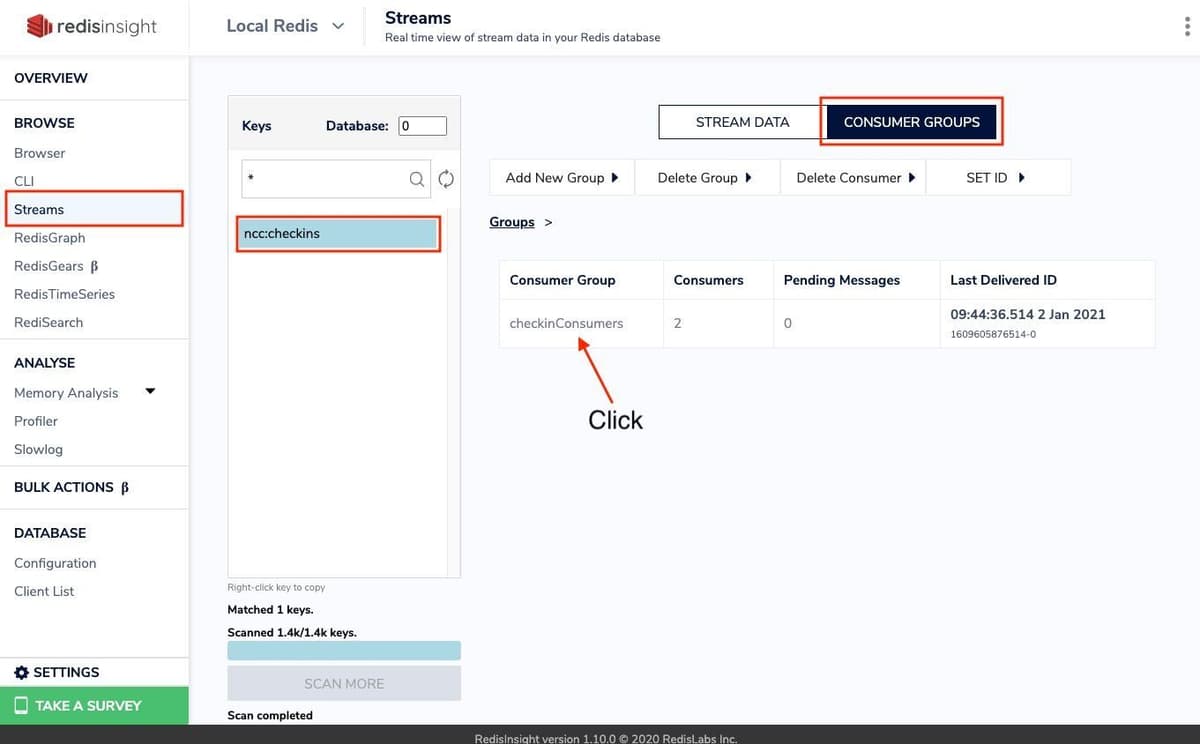The width and height of the screenshot is (1200, 744).
Task: Focus the Database number input field
Action: [x=422, y=126]
